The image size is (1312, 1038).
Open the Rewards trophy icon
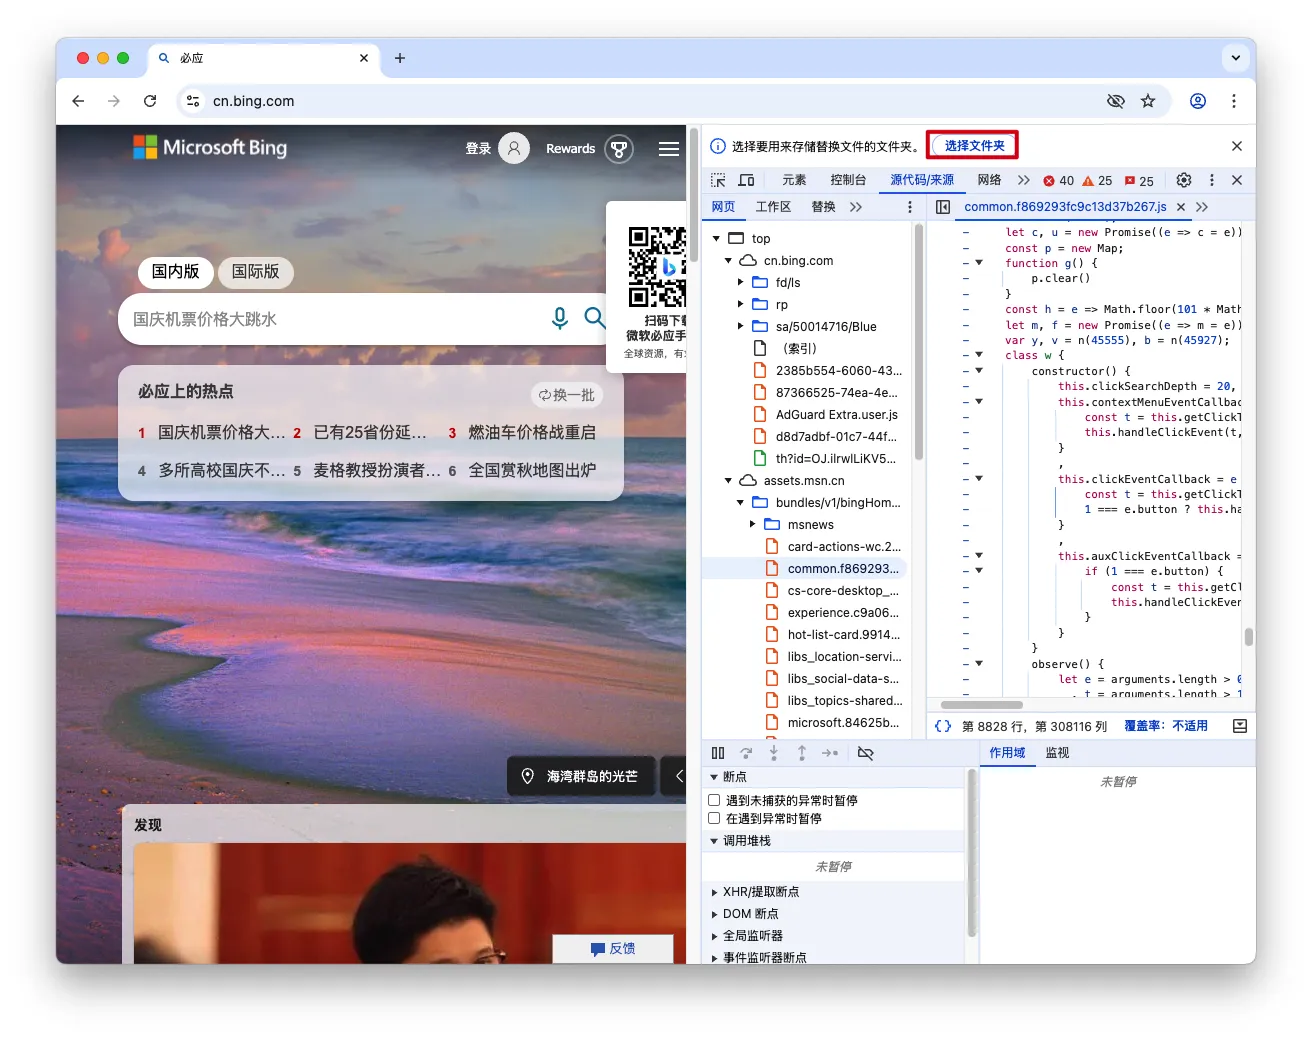click(619, 149)
